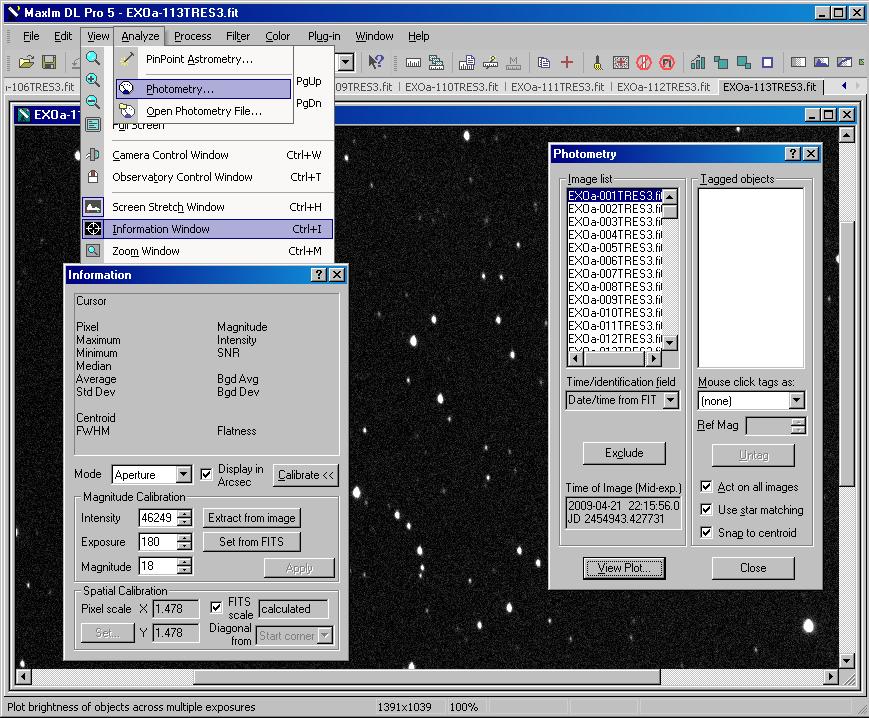Click the Open file folder icon

click(27, 62)
